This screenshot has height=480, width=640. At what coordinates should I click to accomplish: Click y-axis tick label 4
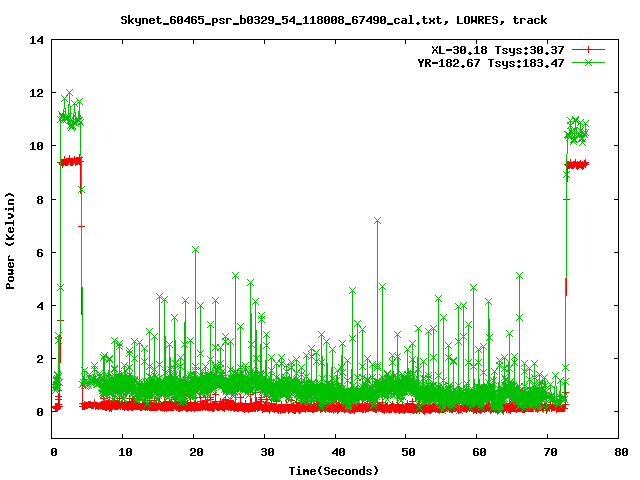click(x=40, y=306)
